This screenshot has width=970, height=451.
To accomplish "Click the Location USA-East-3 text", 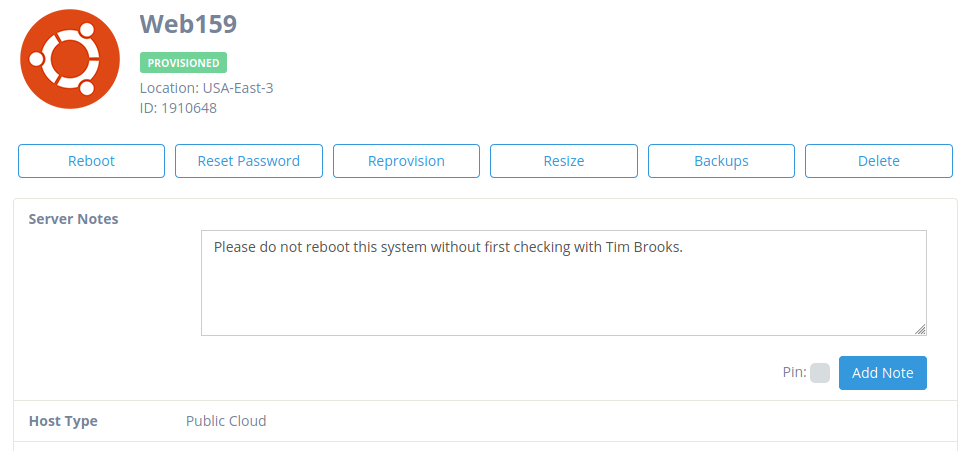I will click(207, 88).
